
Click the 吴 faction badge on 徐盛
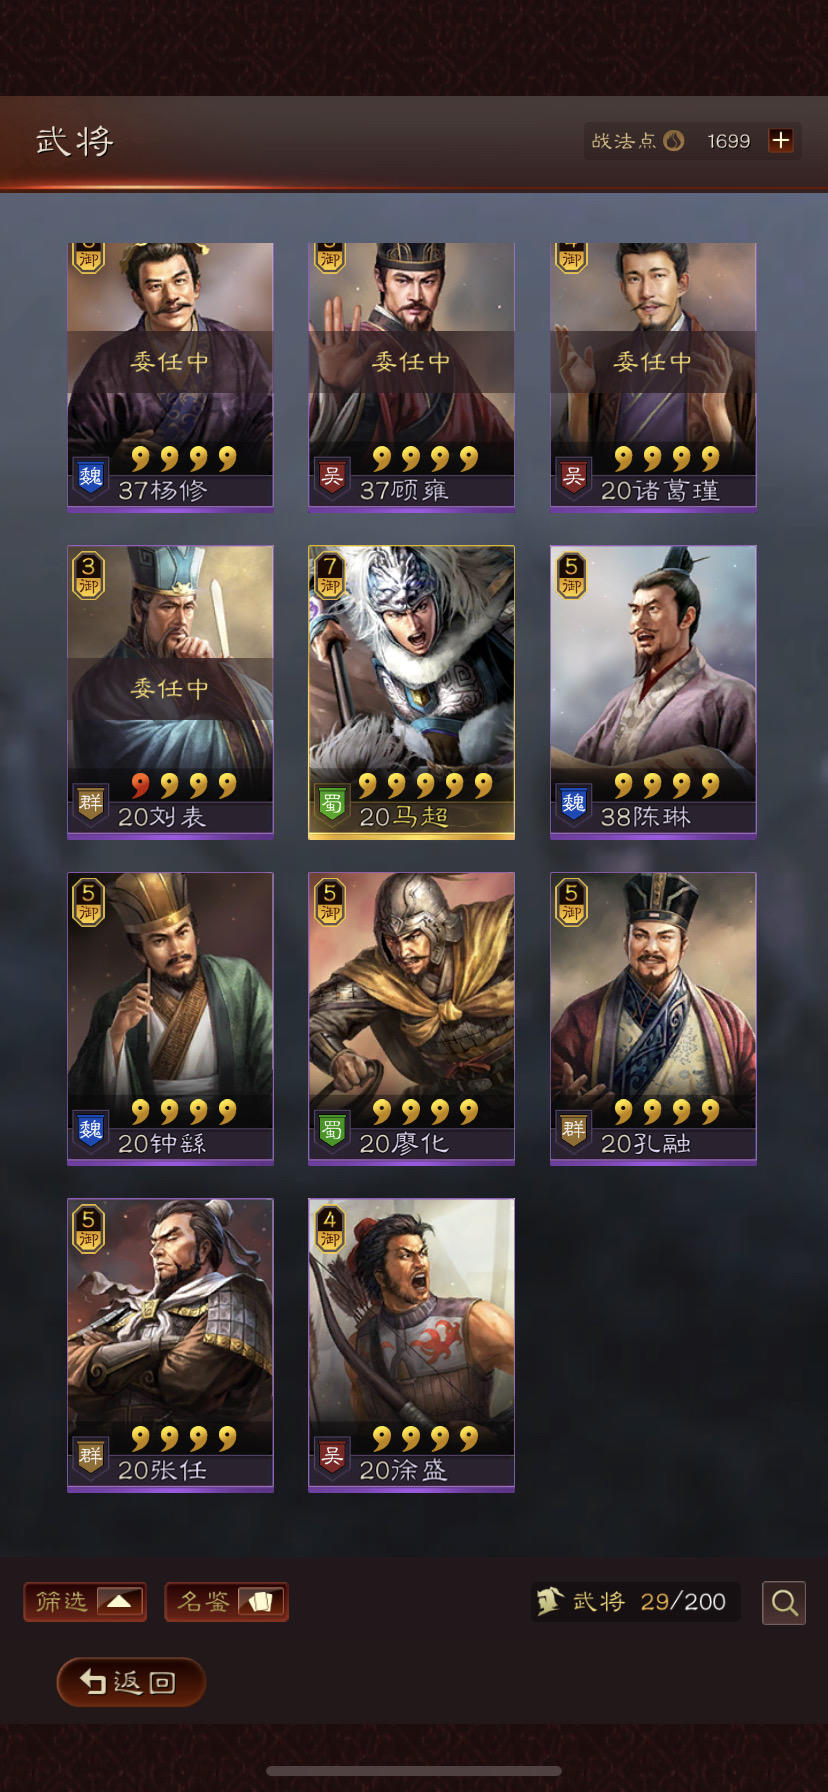pos(331,1456)
